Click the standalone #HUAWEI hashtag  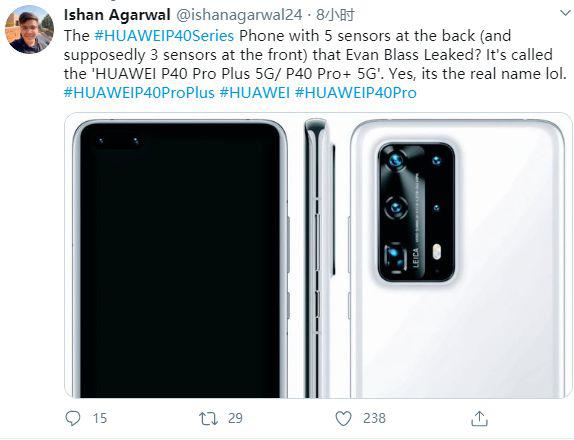point(255,93)
